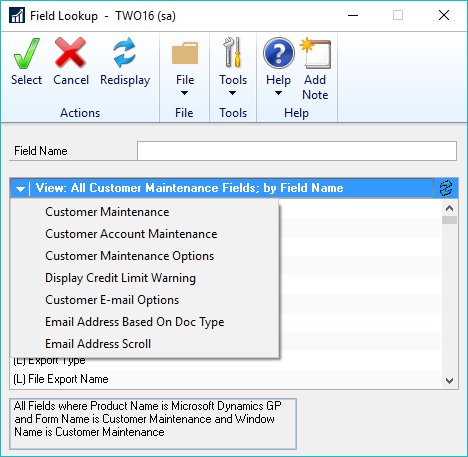Click the Tools wrench and screwdriver icon
The height and width of the screenshot is (457, 468).
pos(233,52)
